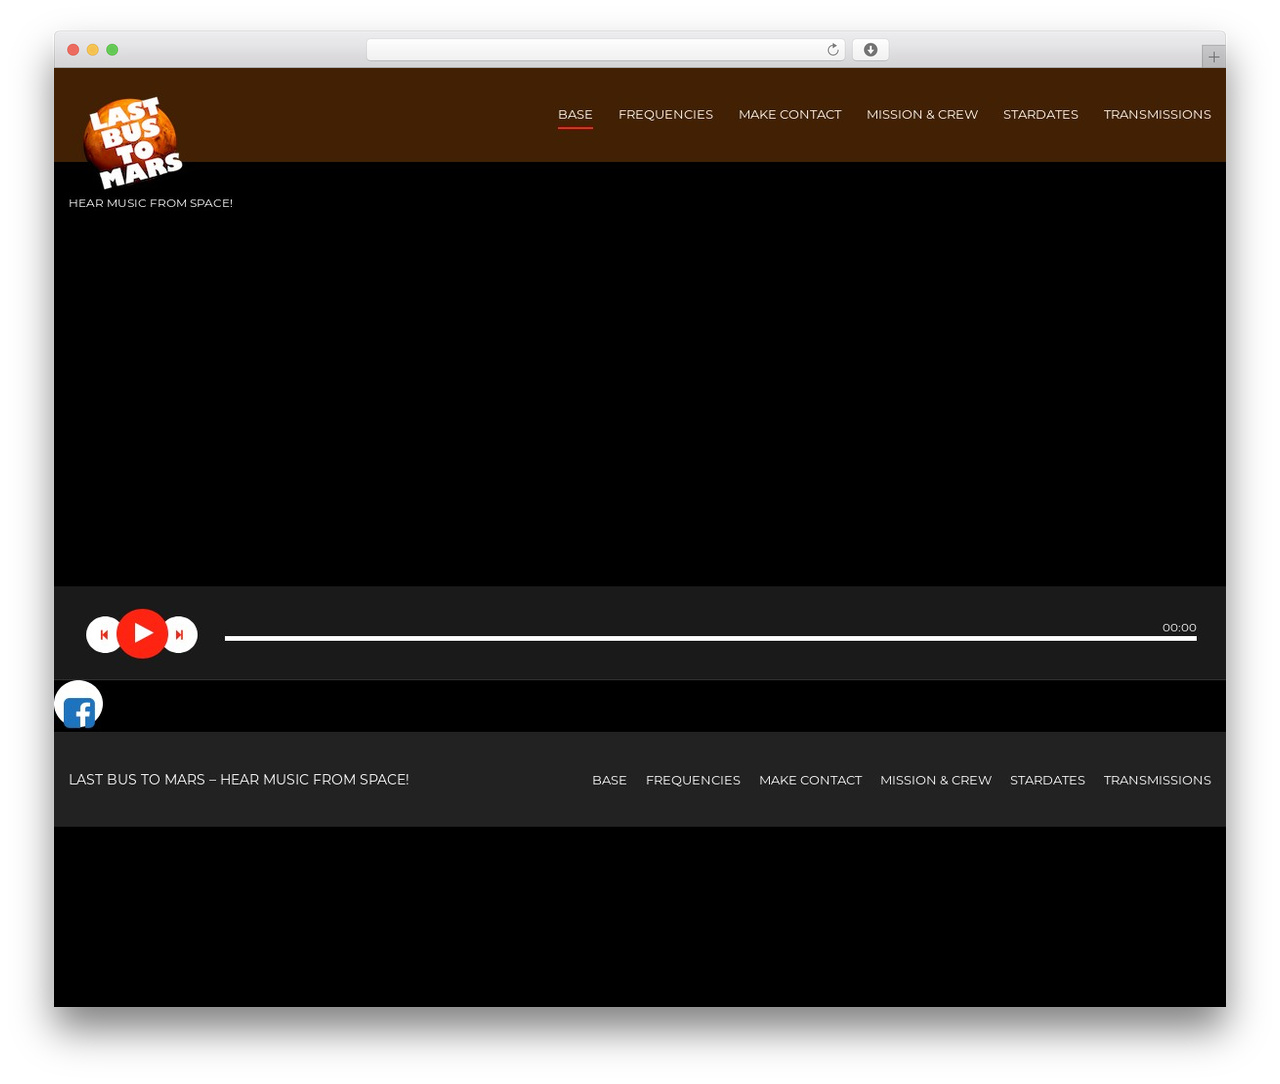Click the Last Bus To Mars logo
This screenshot has width=1280, height=1084.
pos(133,143)
